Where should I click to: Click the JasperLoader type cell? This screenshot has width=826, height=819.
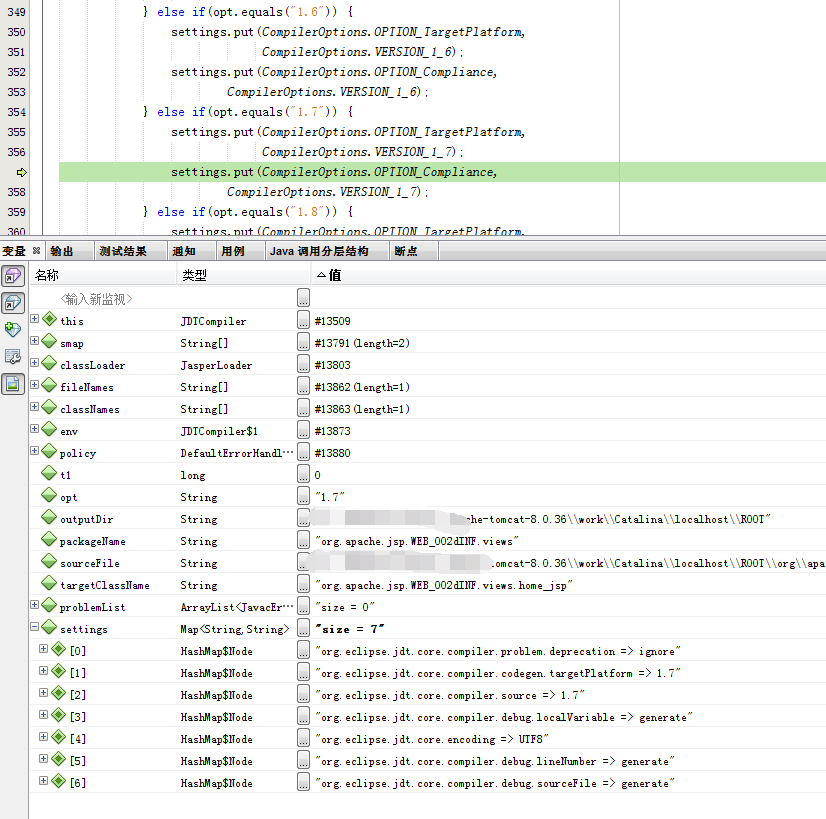coord(216,365)
